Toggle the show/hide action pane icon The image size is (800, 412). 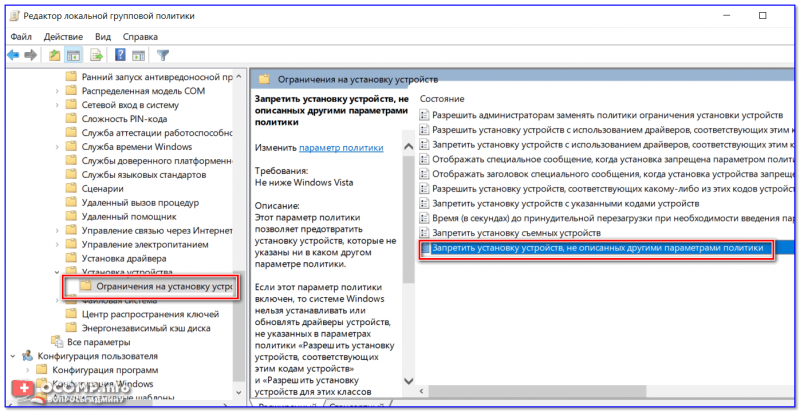138,55
